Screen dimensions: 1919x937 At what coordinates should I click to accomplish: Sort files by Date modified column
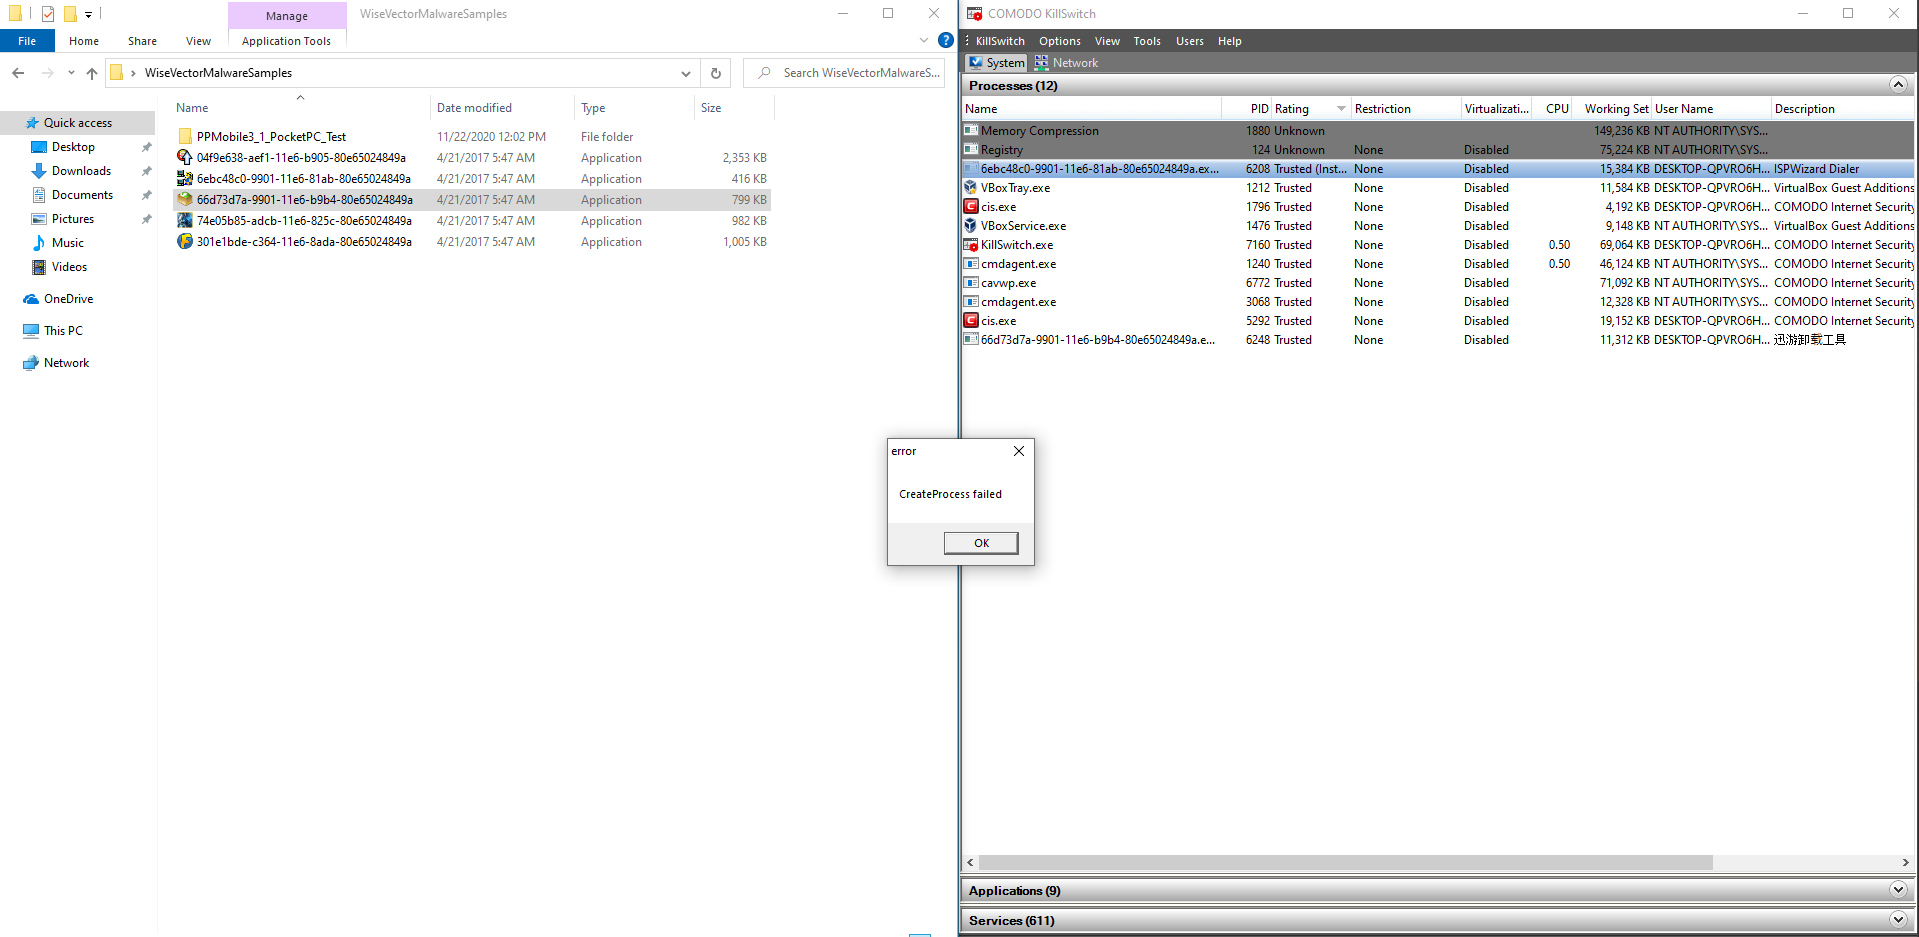pos(503,108)
